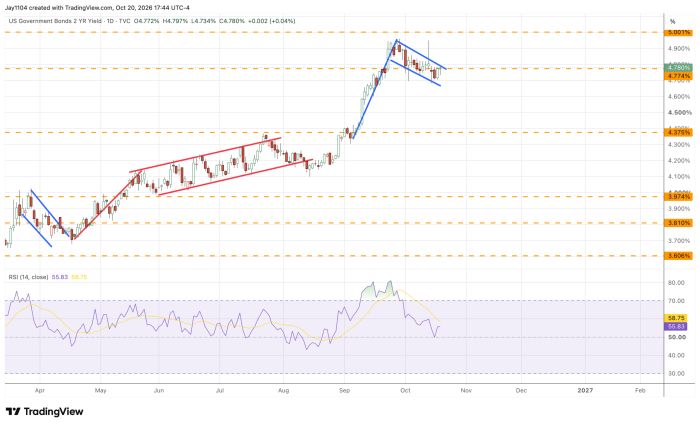Click the 3.974% orange price label

point(678,196)
